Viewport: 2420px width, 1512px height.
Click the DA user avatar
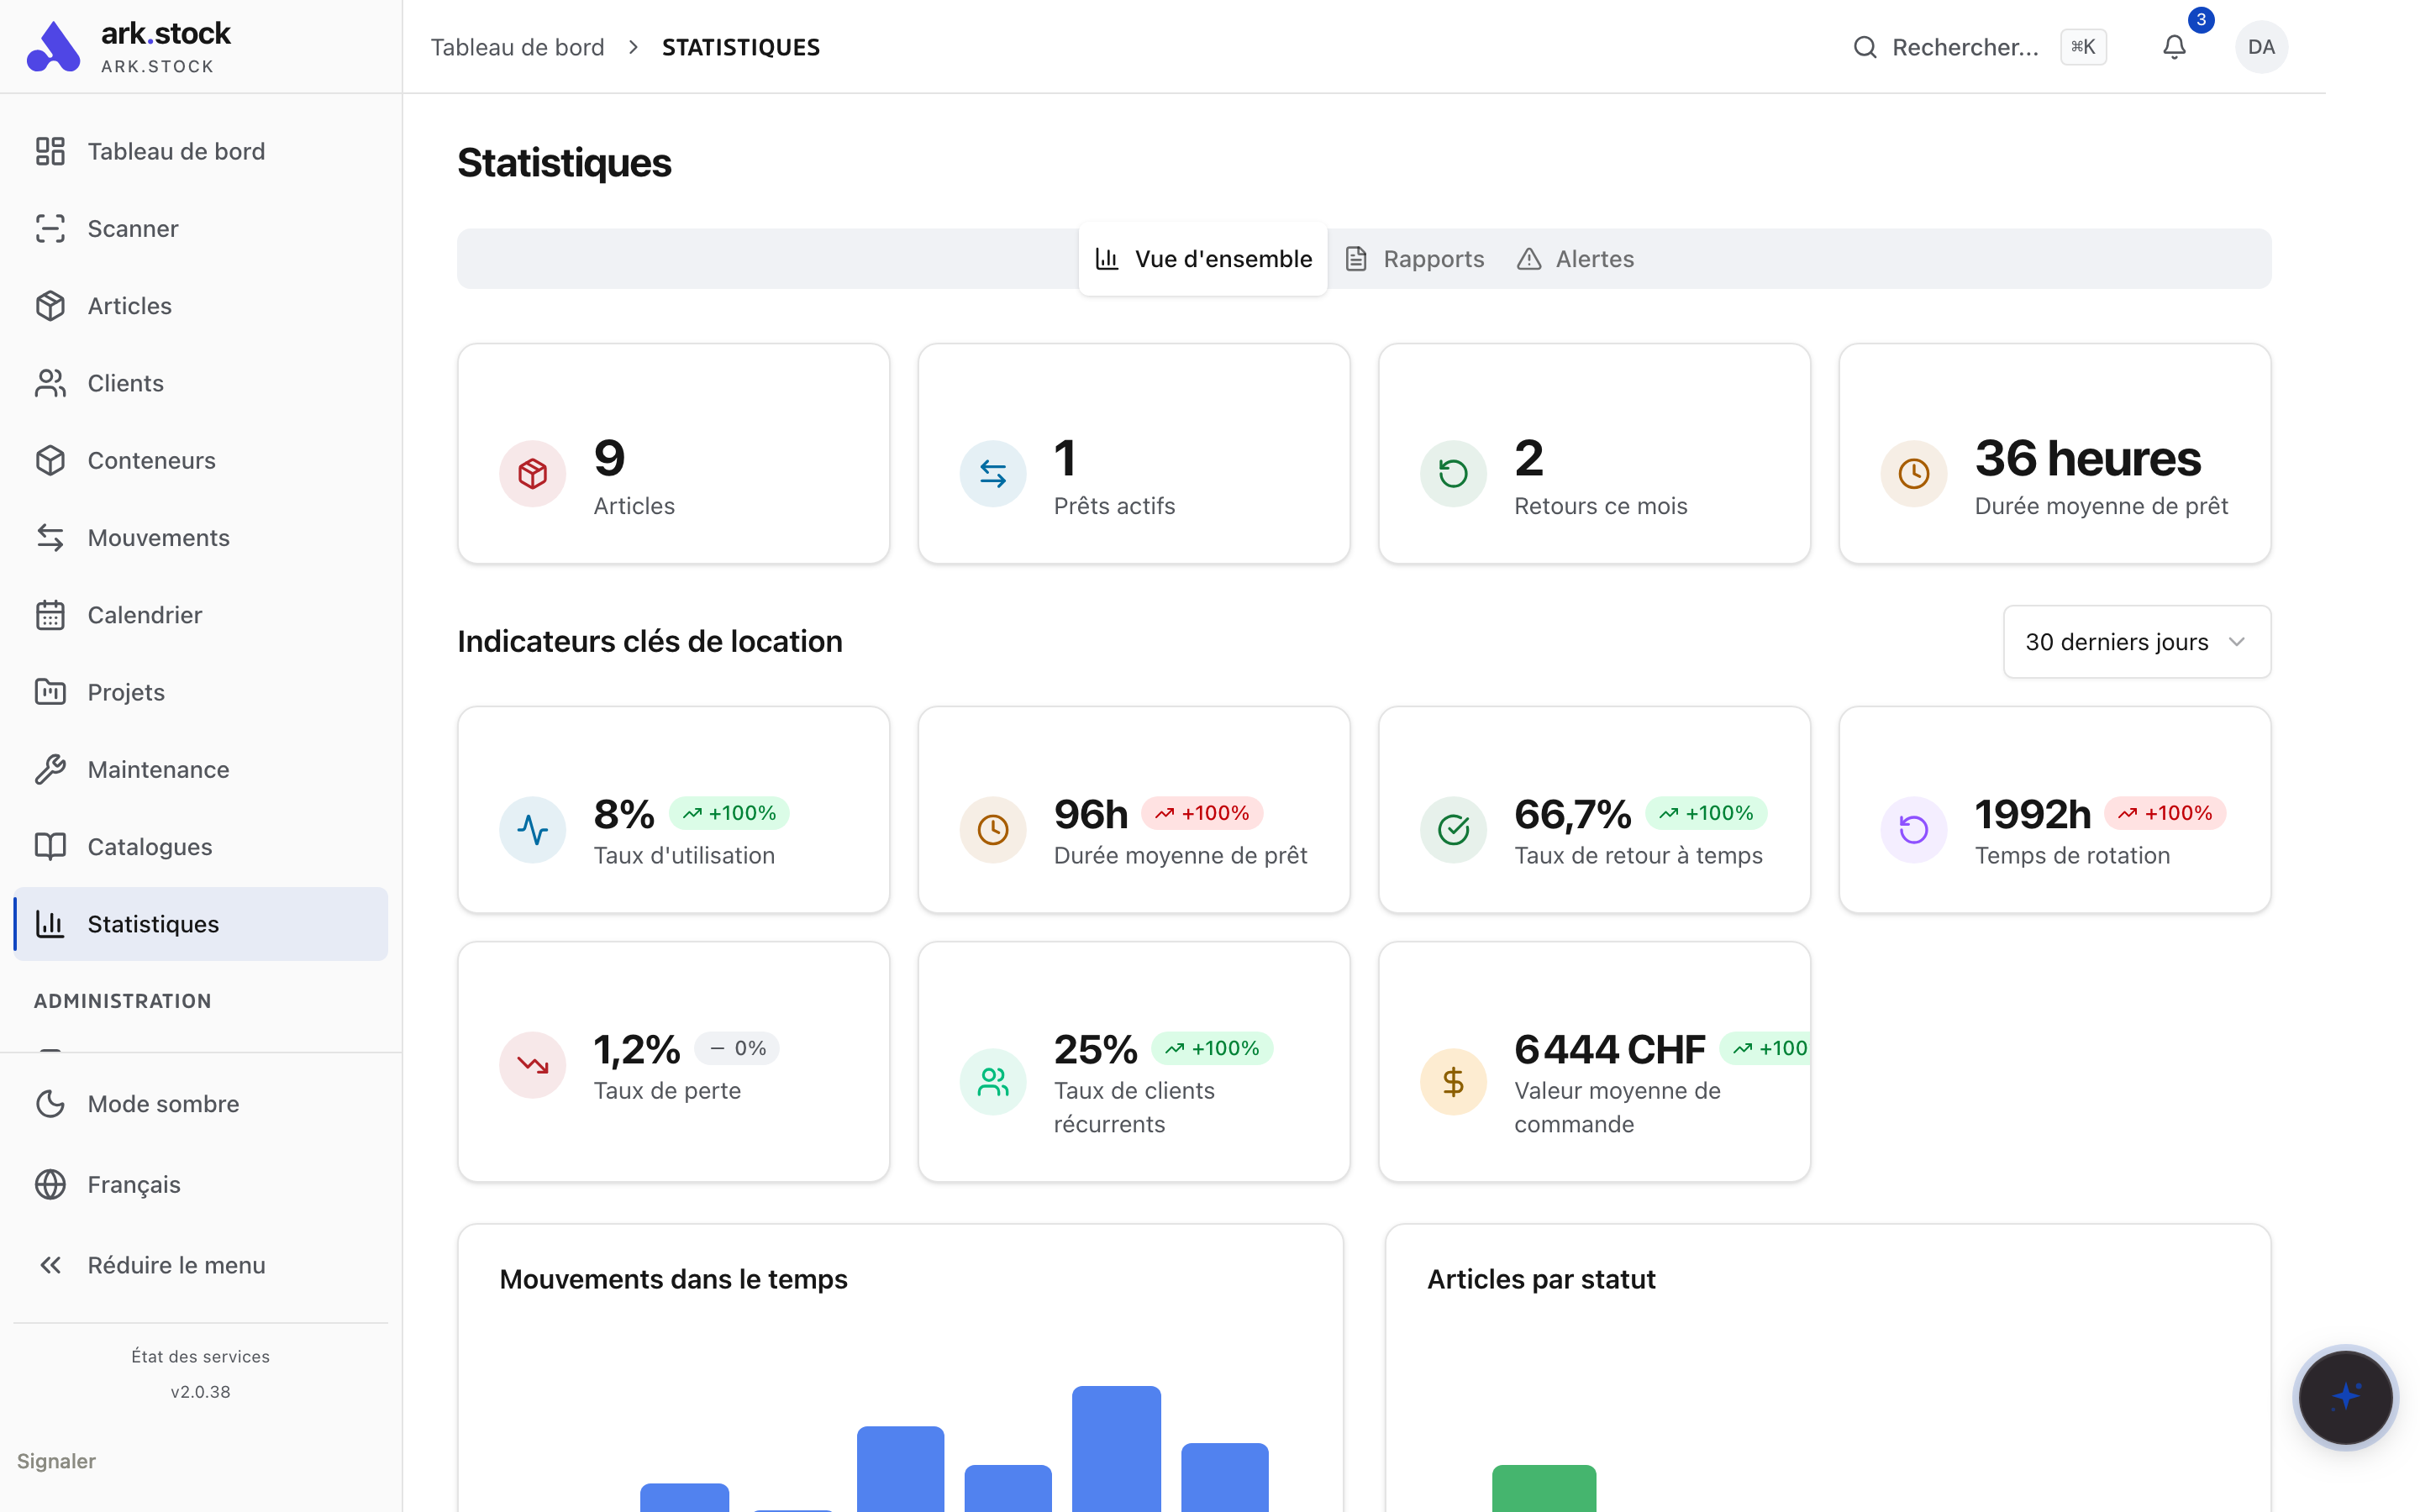(x=2260, y=47)
